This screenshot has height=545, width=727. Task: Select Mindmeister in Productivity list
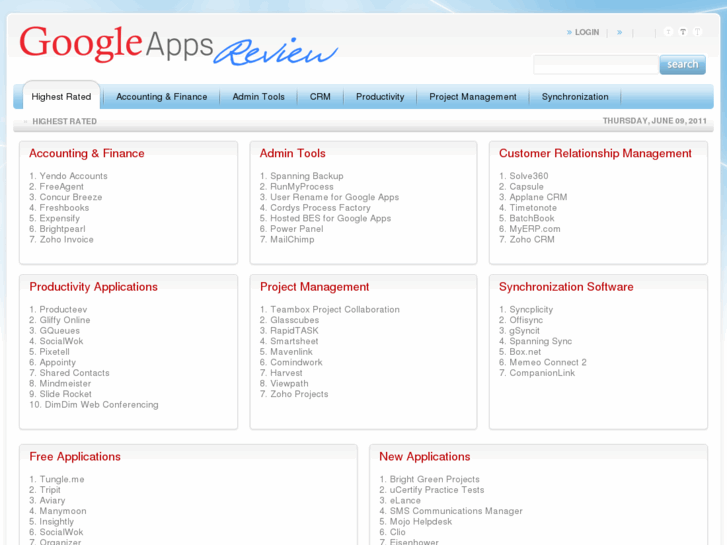pos(65,384)
